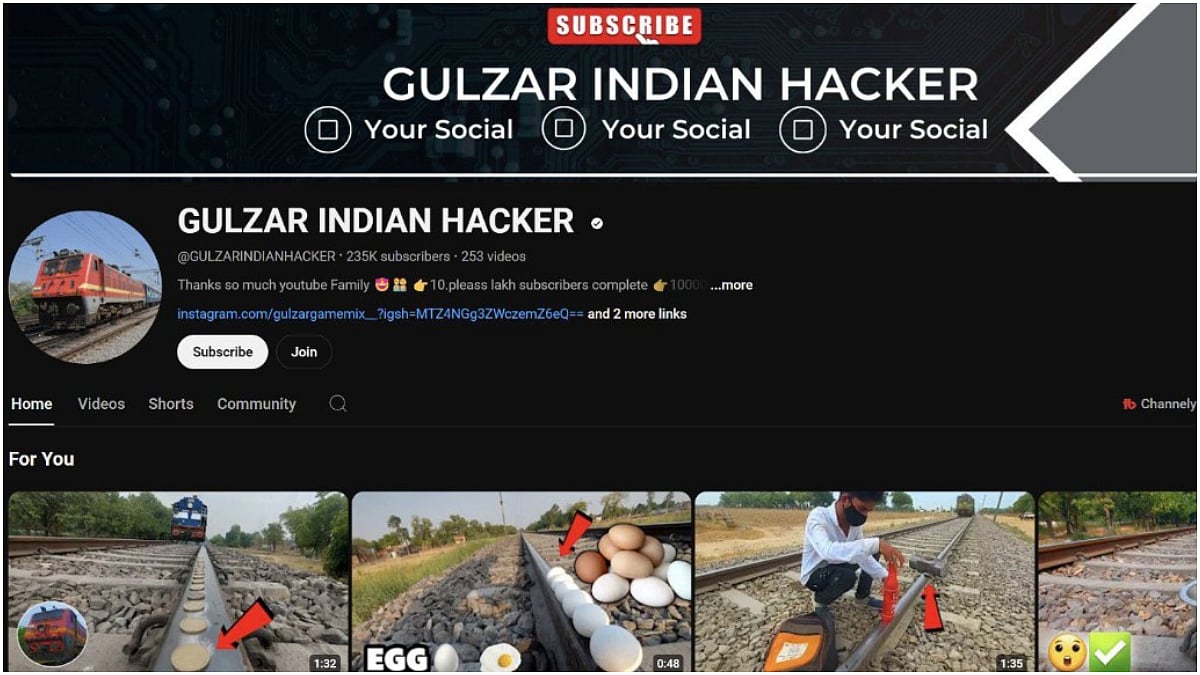Open the EGG railway track video thumbnail
The height and width of the screenshot is (675, 1200).
[x=521, y=581]
